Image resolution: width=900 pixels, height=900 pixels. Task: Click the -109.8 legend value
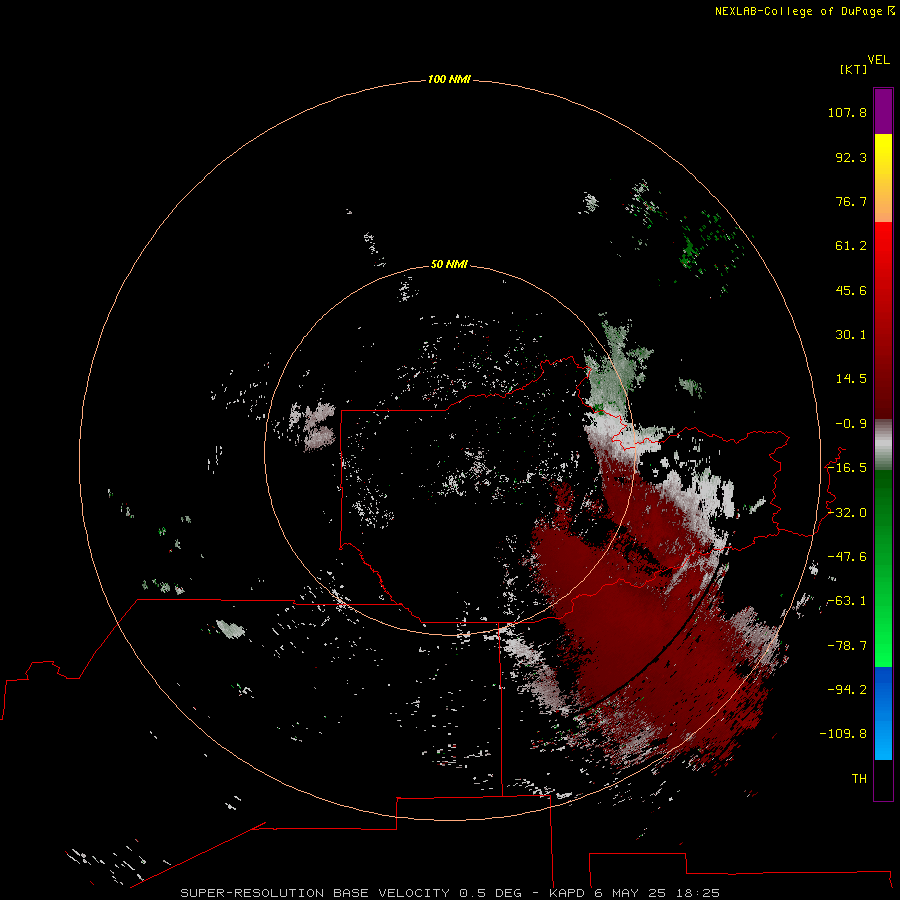[x=843, y=734]
